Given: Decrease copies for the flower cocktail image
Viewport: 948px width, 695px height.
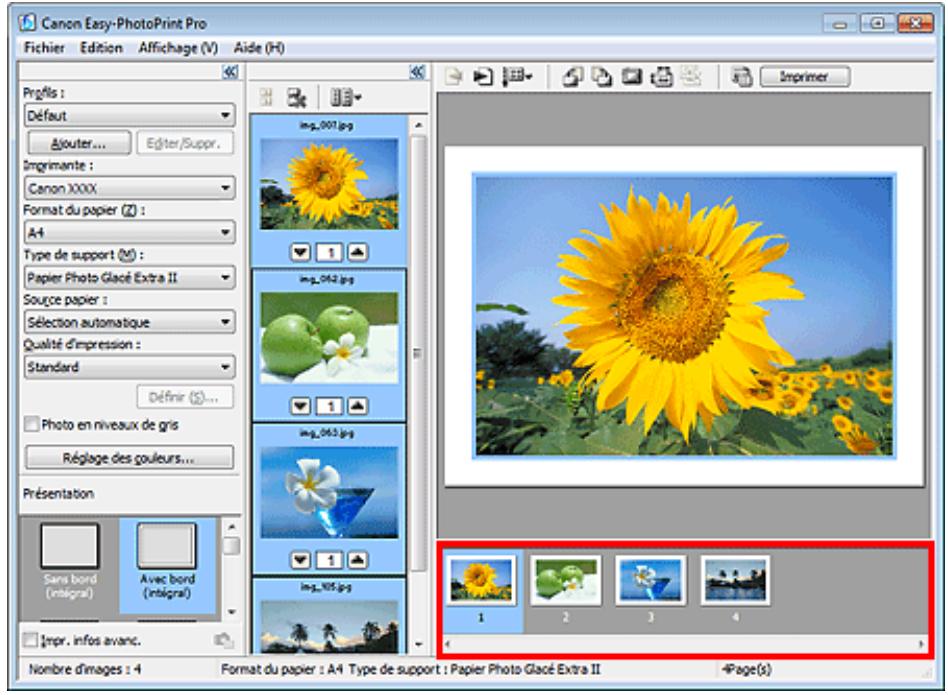Looking at the screenshot, I should (300, 560).
